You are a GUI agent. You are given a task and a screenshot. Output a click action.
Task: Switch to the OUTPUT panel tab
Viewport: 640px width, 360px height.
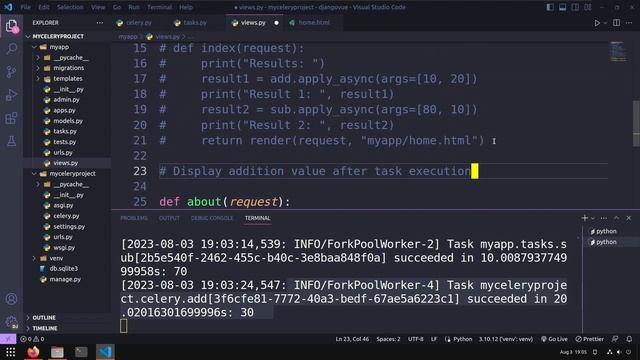tap(169, 218)
